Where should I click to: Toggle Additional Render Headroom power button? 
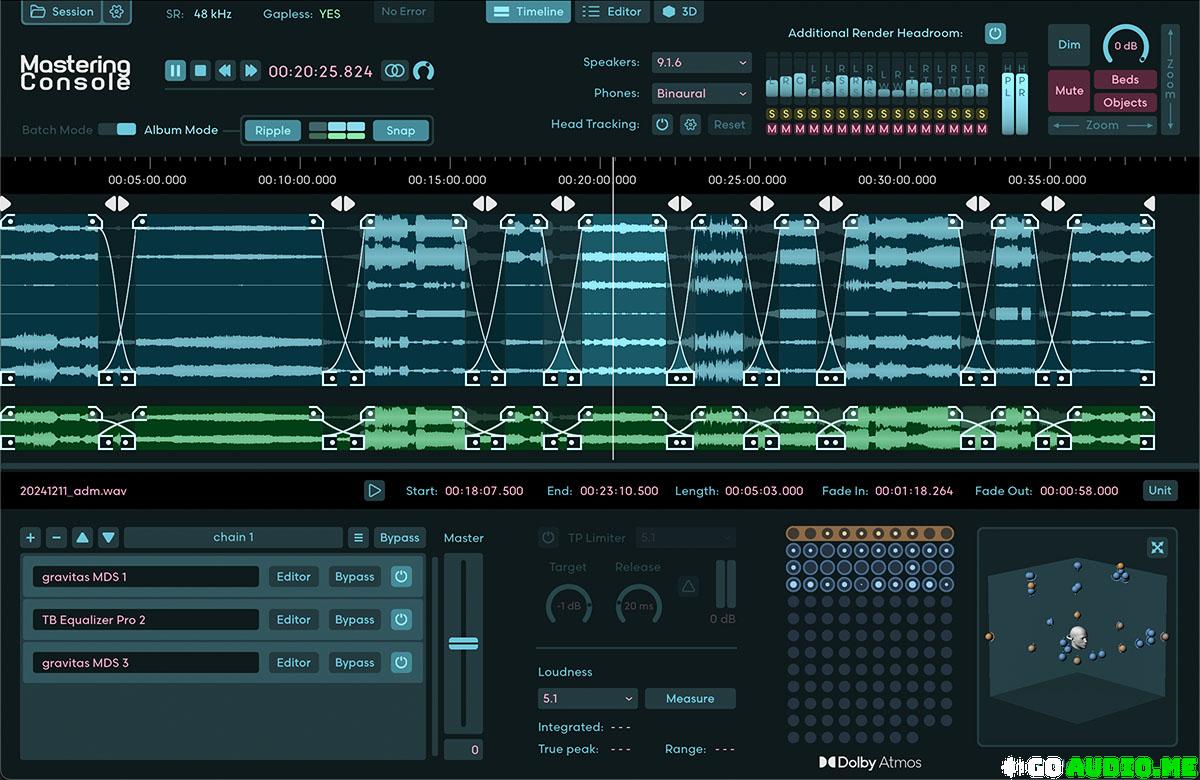pos(995,33)
